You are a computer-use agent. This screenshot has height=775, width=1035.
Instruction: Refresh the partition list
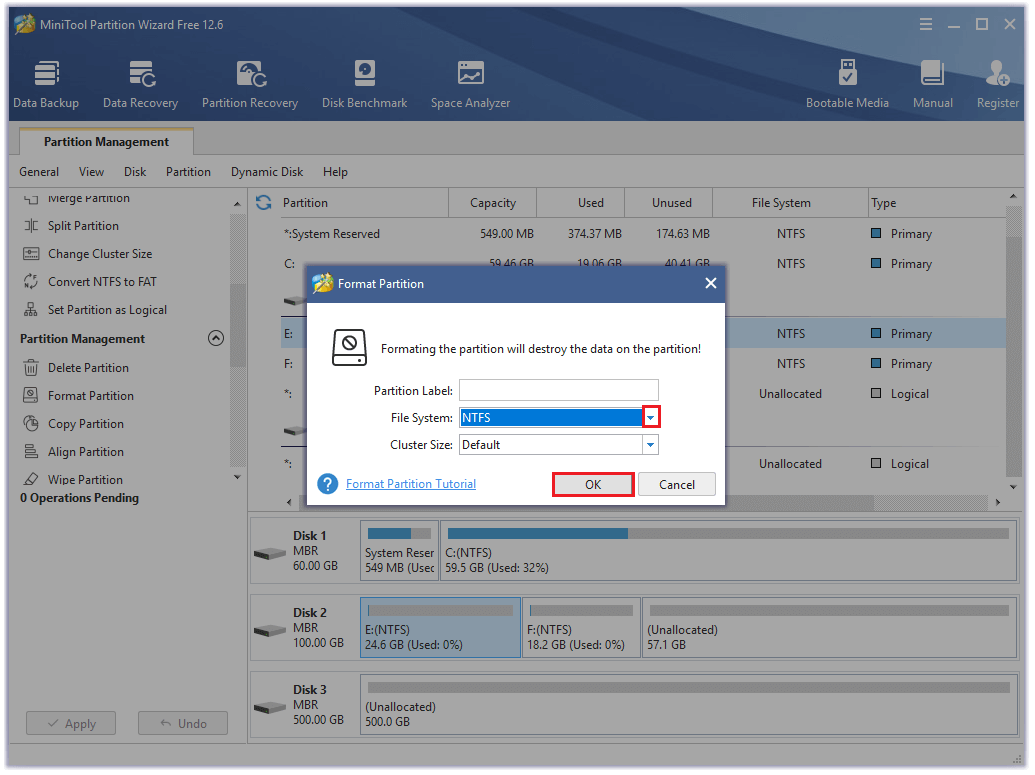click(x=262, y=202)
